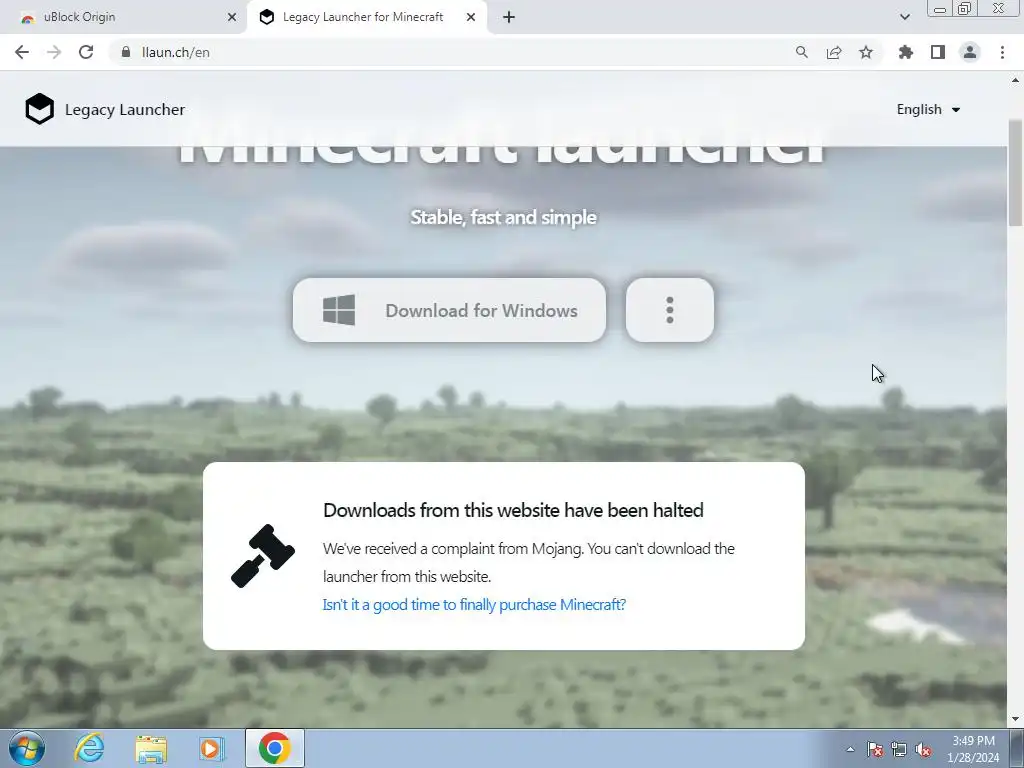Screen dimensions: 1024x768
Task: Click the scrollbar down arrow
Action: tap(1016, 719)
